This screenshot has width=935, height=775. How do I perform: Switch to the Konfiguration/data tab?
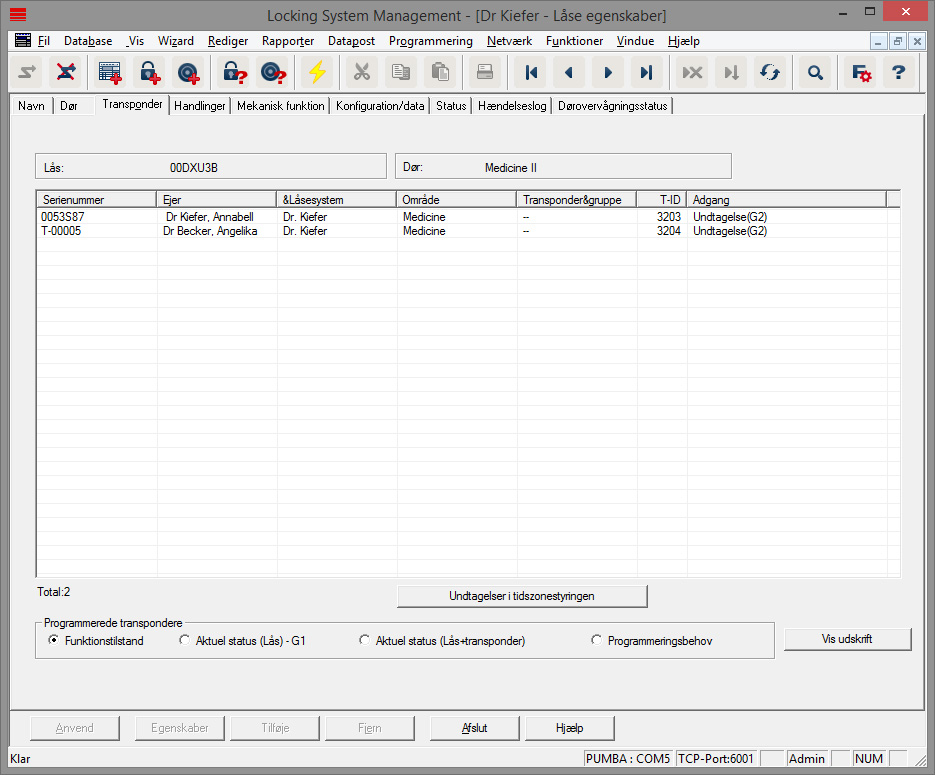pyautogui.click(x=380, y=106)
